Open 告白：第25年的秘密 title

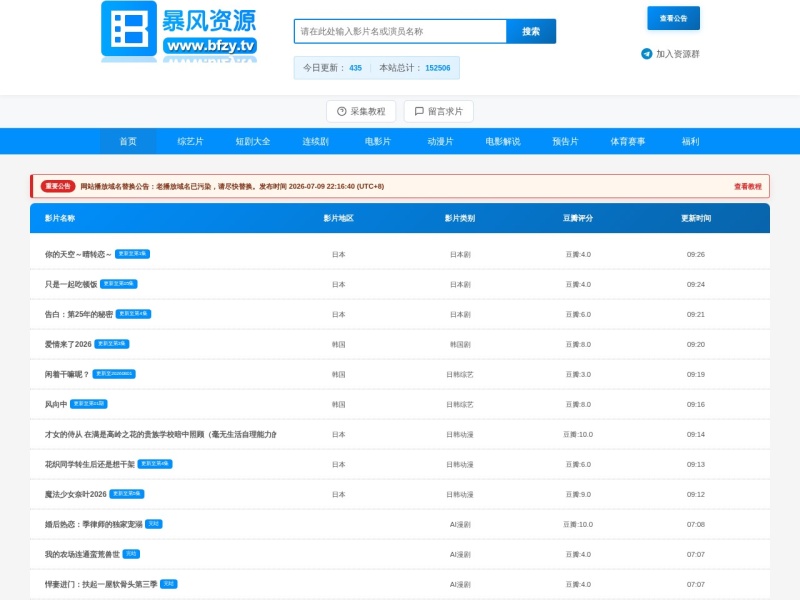point(79,314)
